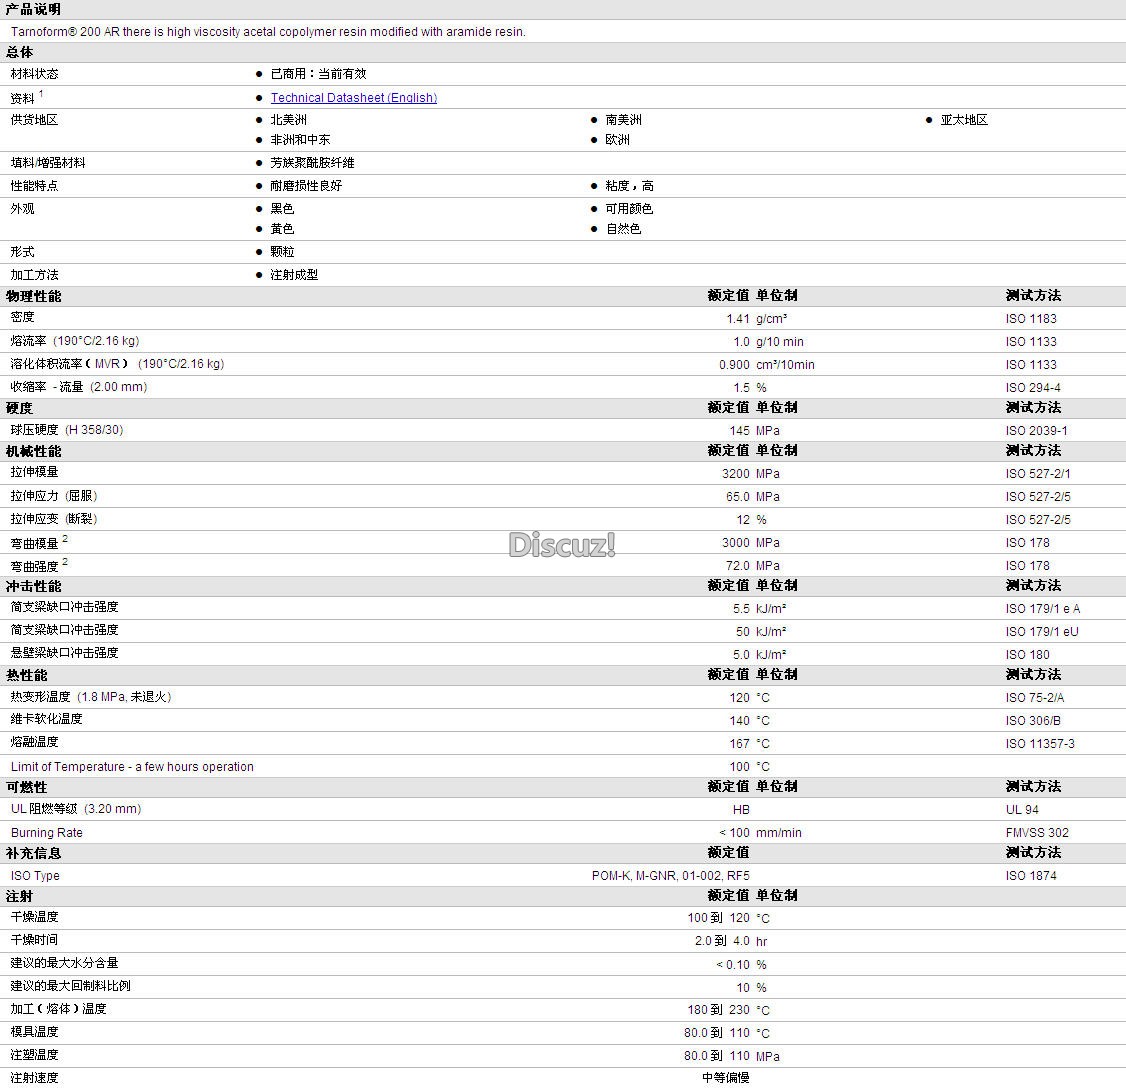The image size is (1126, 1089).
Task: Select the '熔流率 (190°C/2.16 kg)' row label
Action: tap(75, 341)
